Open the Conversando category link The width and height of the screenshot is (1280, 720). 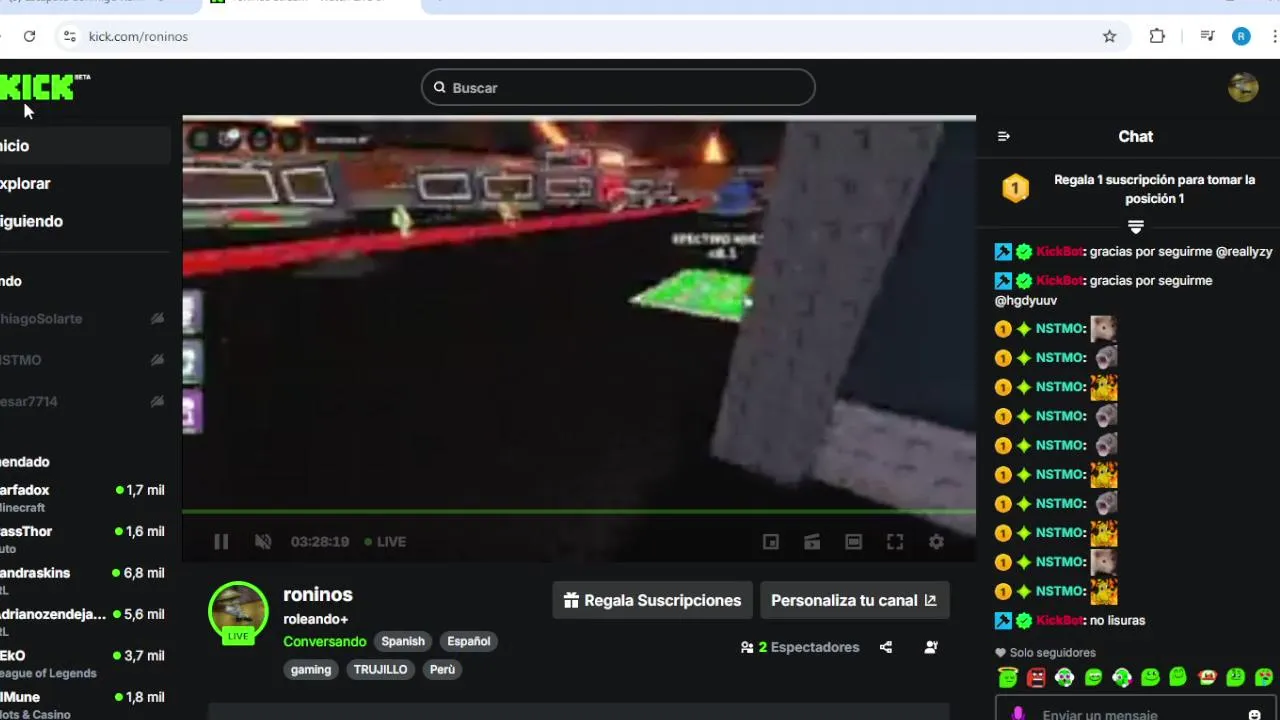325,641
